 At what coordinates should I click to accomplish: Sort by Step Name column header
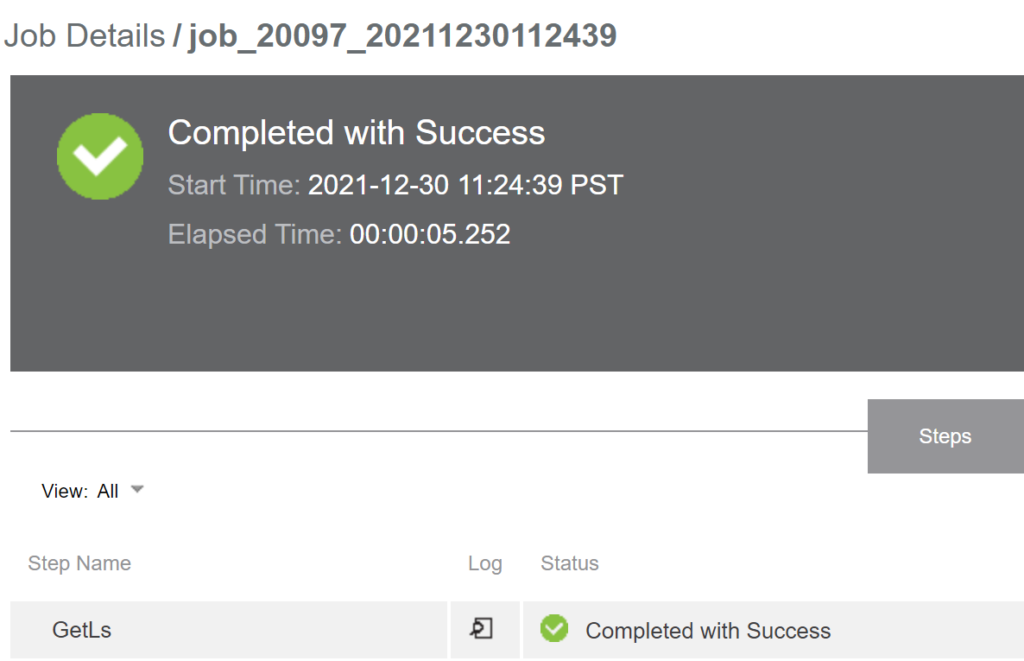click(79, 563)
